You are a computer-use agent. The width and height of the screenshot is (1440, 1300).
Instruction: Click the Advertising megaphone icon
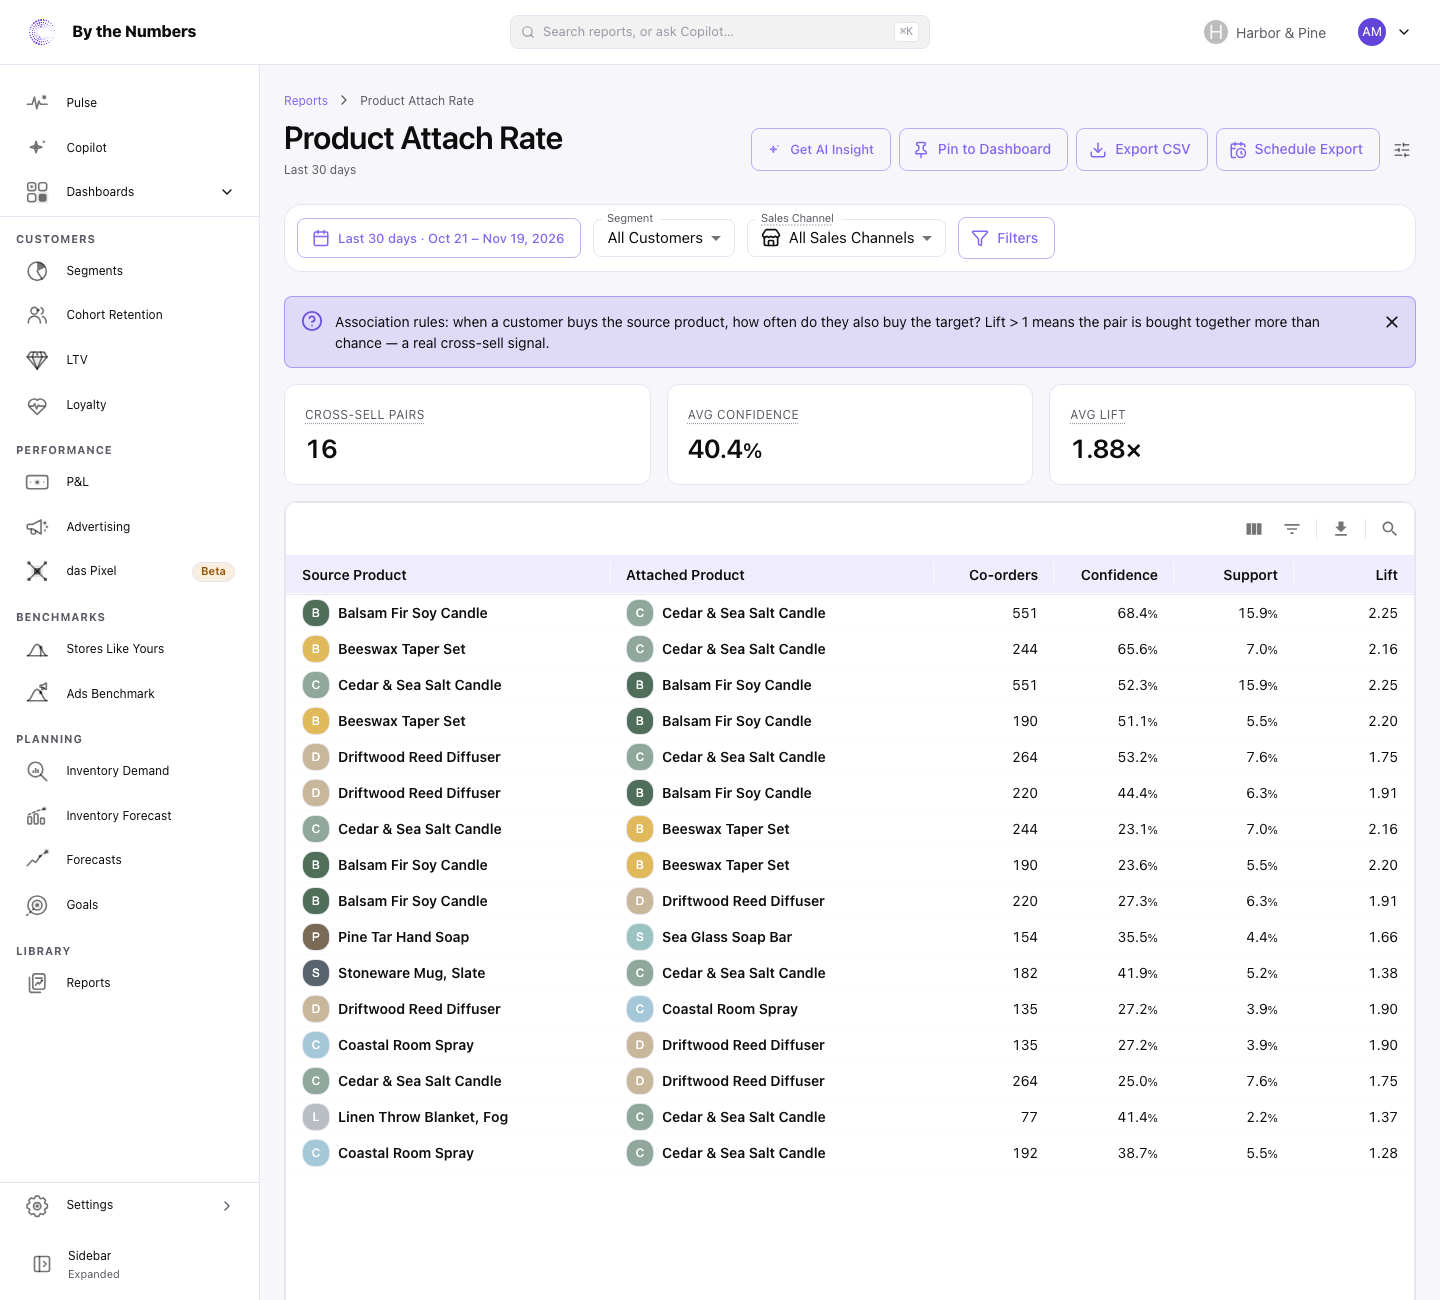point(37,527)
